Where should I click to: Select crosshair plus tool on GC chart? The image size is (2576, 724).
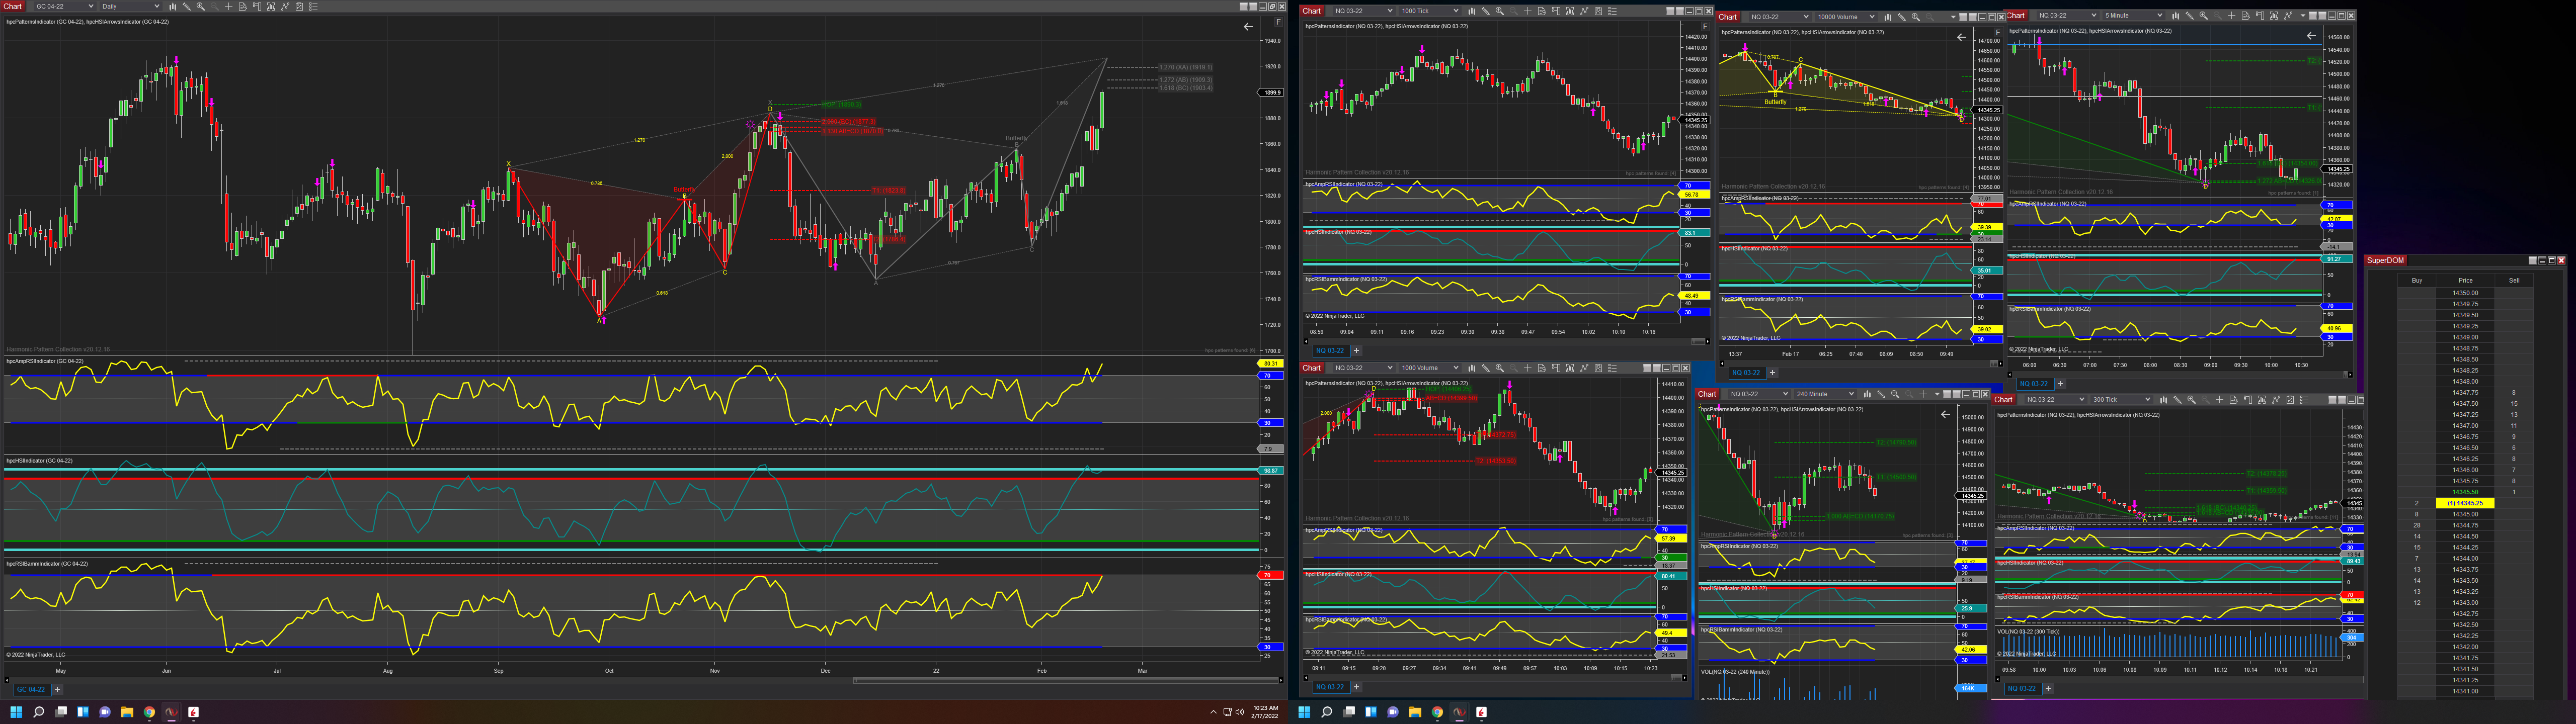click(x=229, y=6)
